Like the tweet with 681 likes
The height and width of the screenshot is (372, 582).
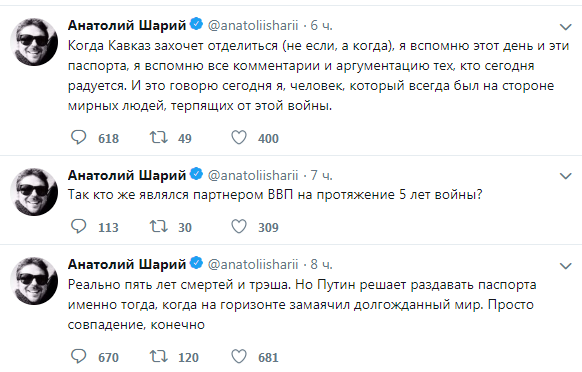[x=239, y=356]
